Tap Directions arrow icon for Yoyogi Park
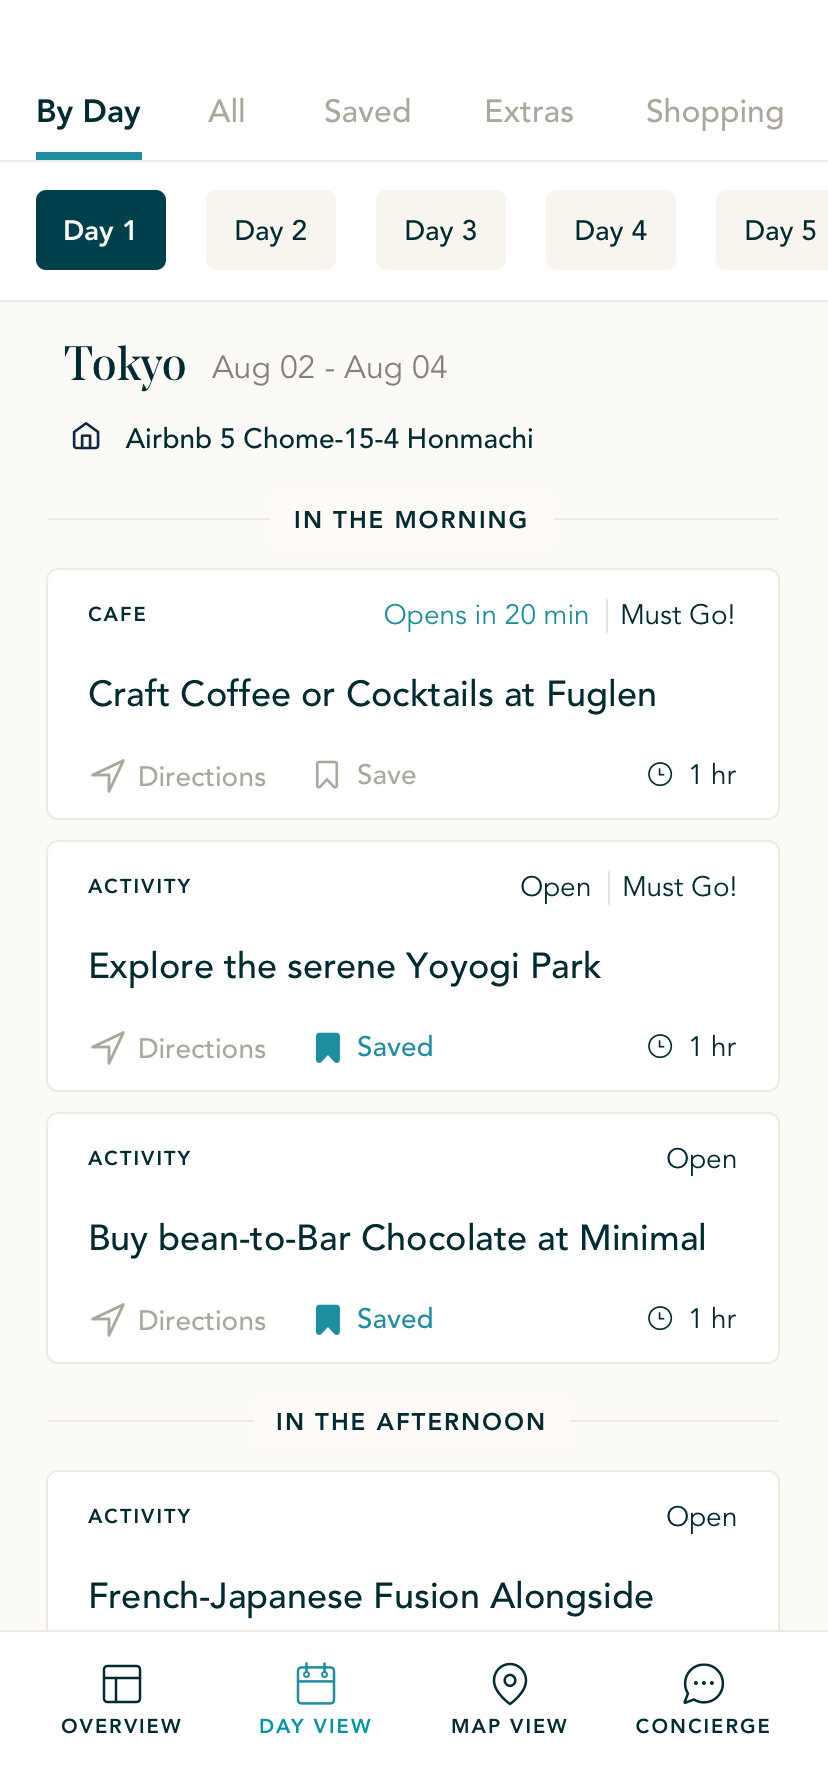 click(108, 1047)
